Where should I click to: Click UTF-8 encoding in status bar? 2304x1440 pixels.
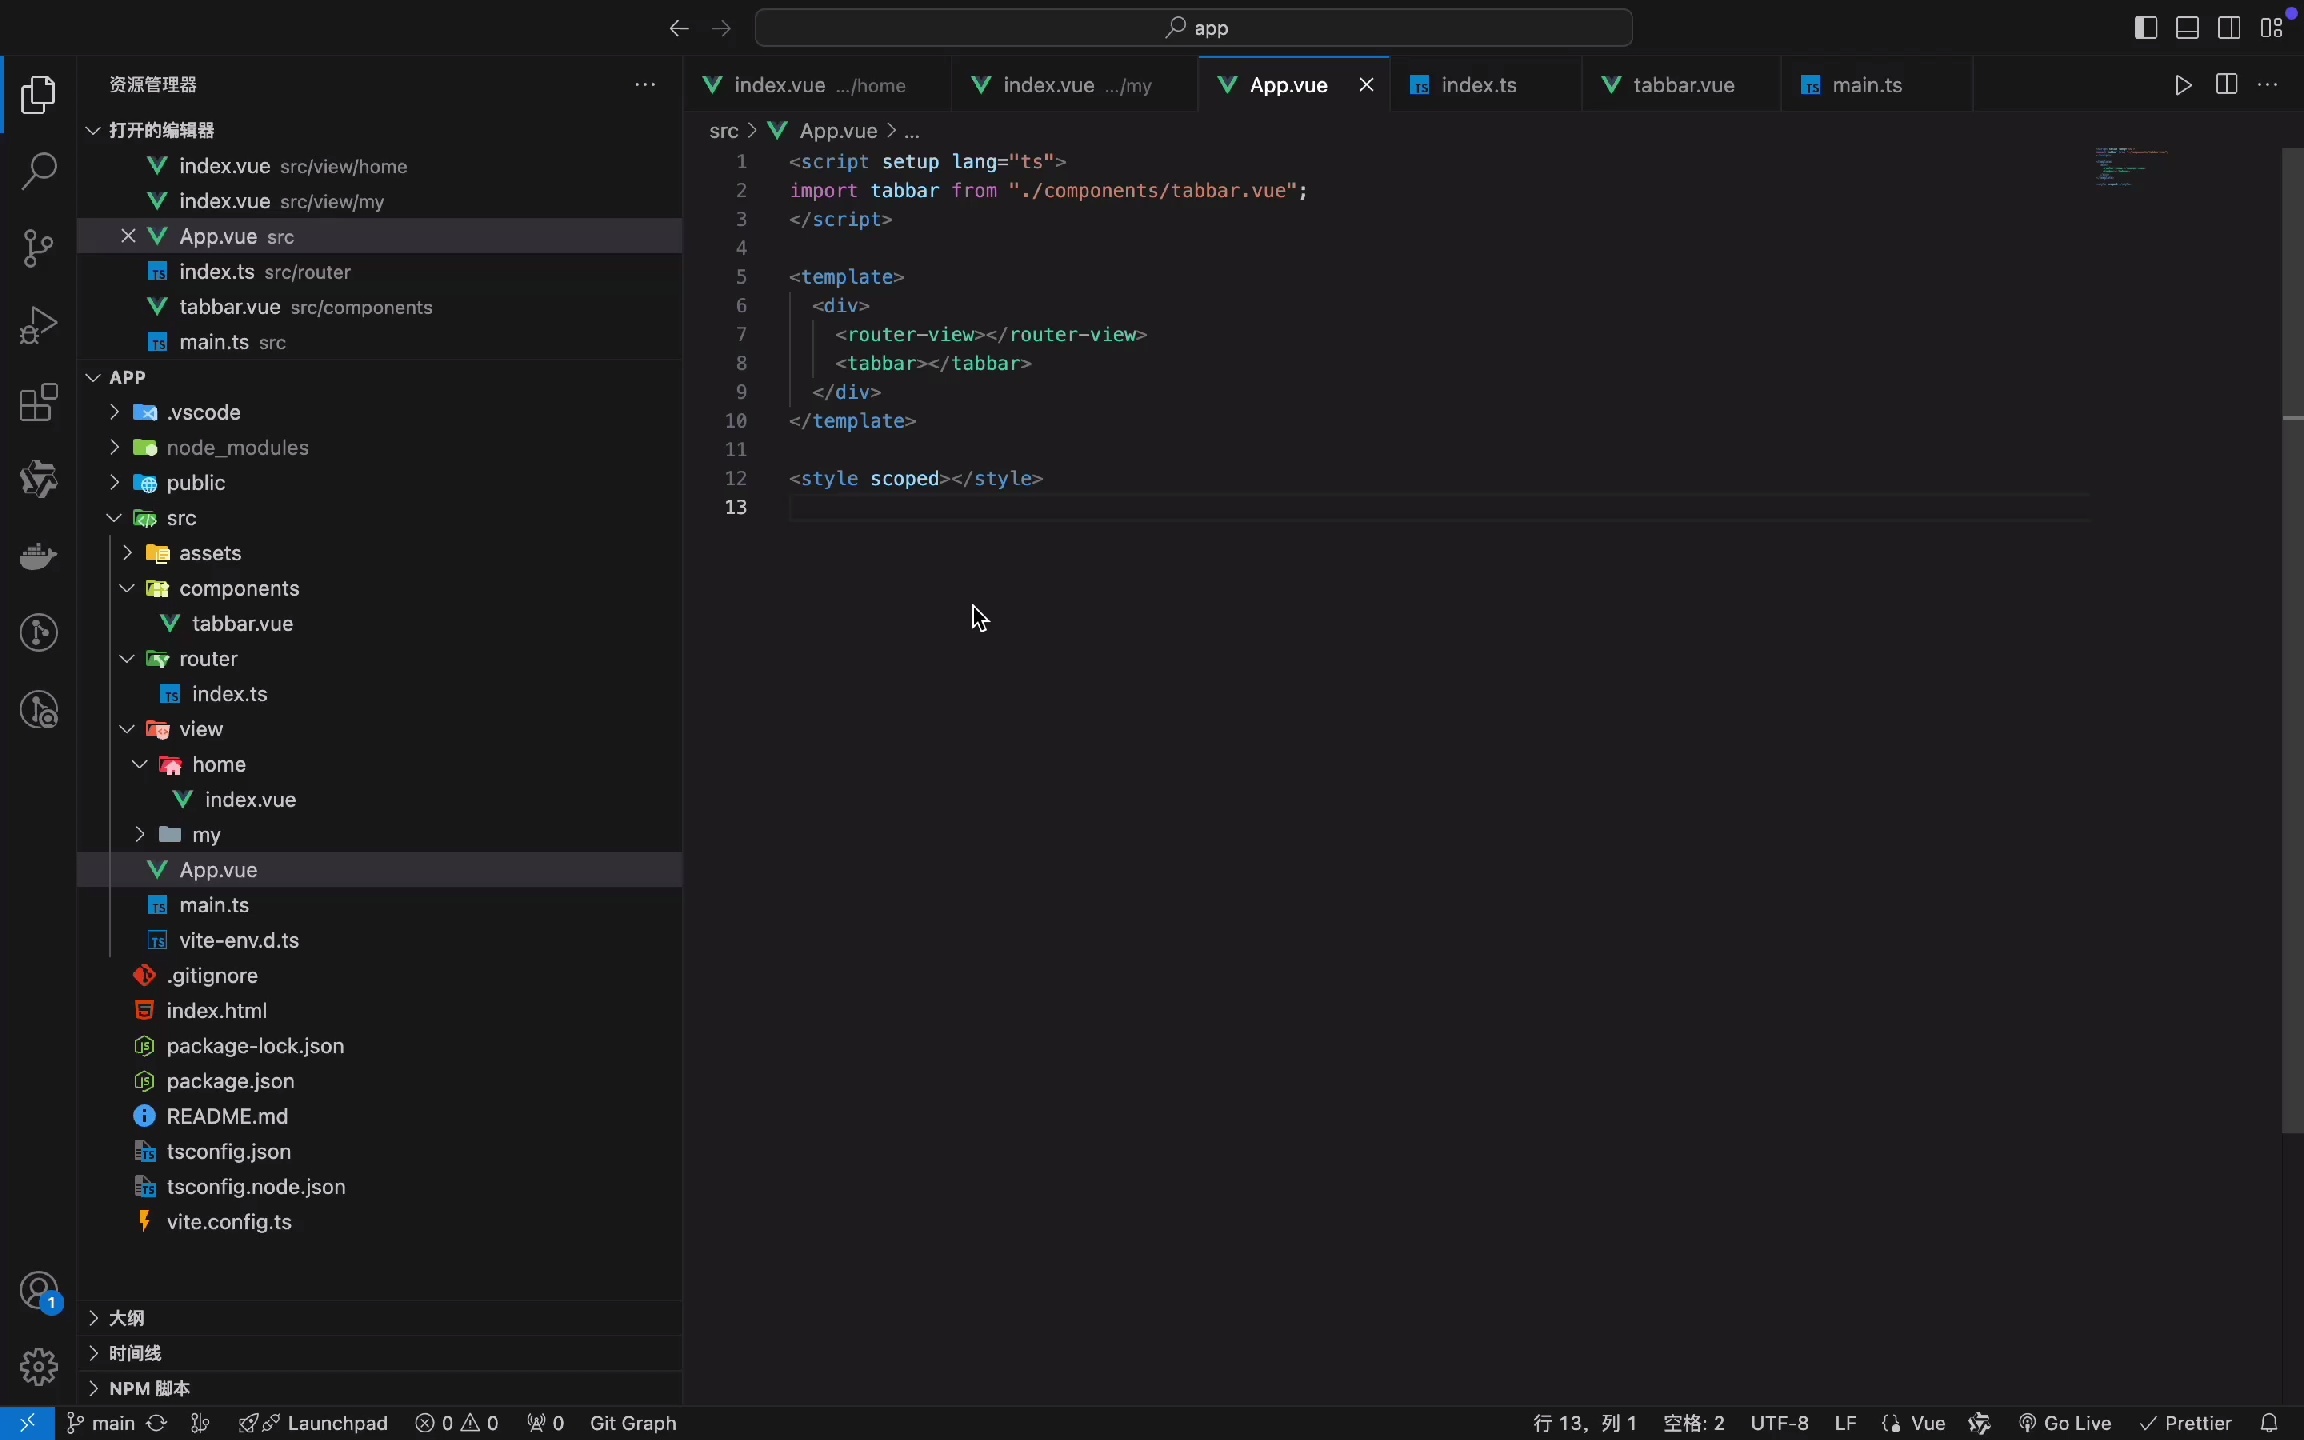coord(1779,1422)
